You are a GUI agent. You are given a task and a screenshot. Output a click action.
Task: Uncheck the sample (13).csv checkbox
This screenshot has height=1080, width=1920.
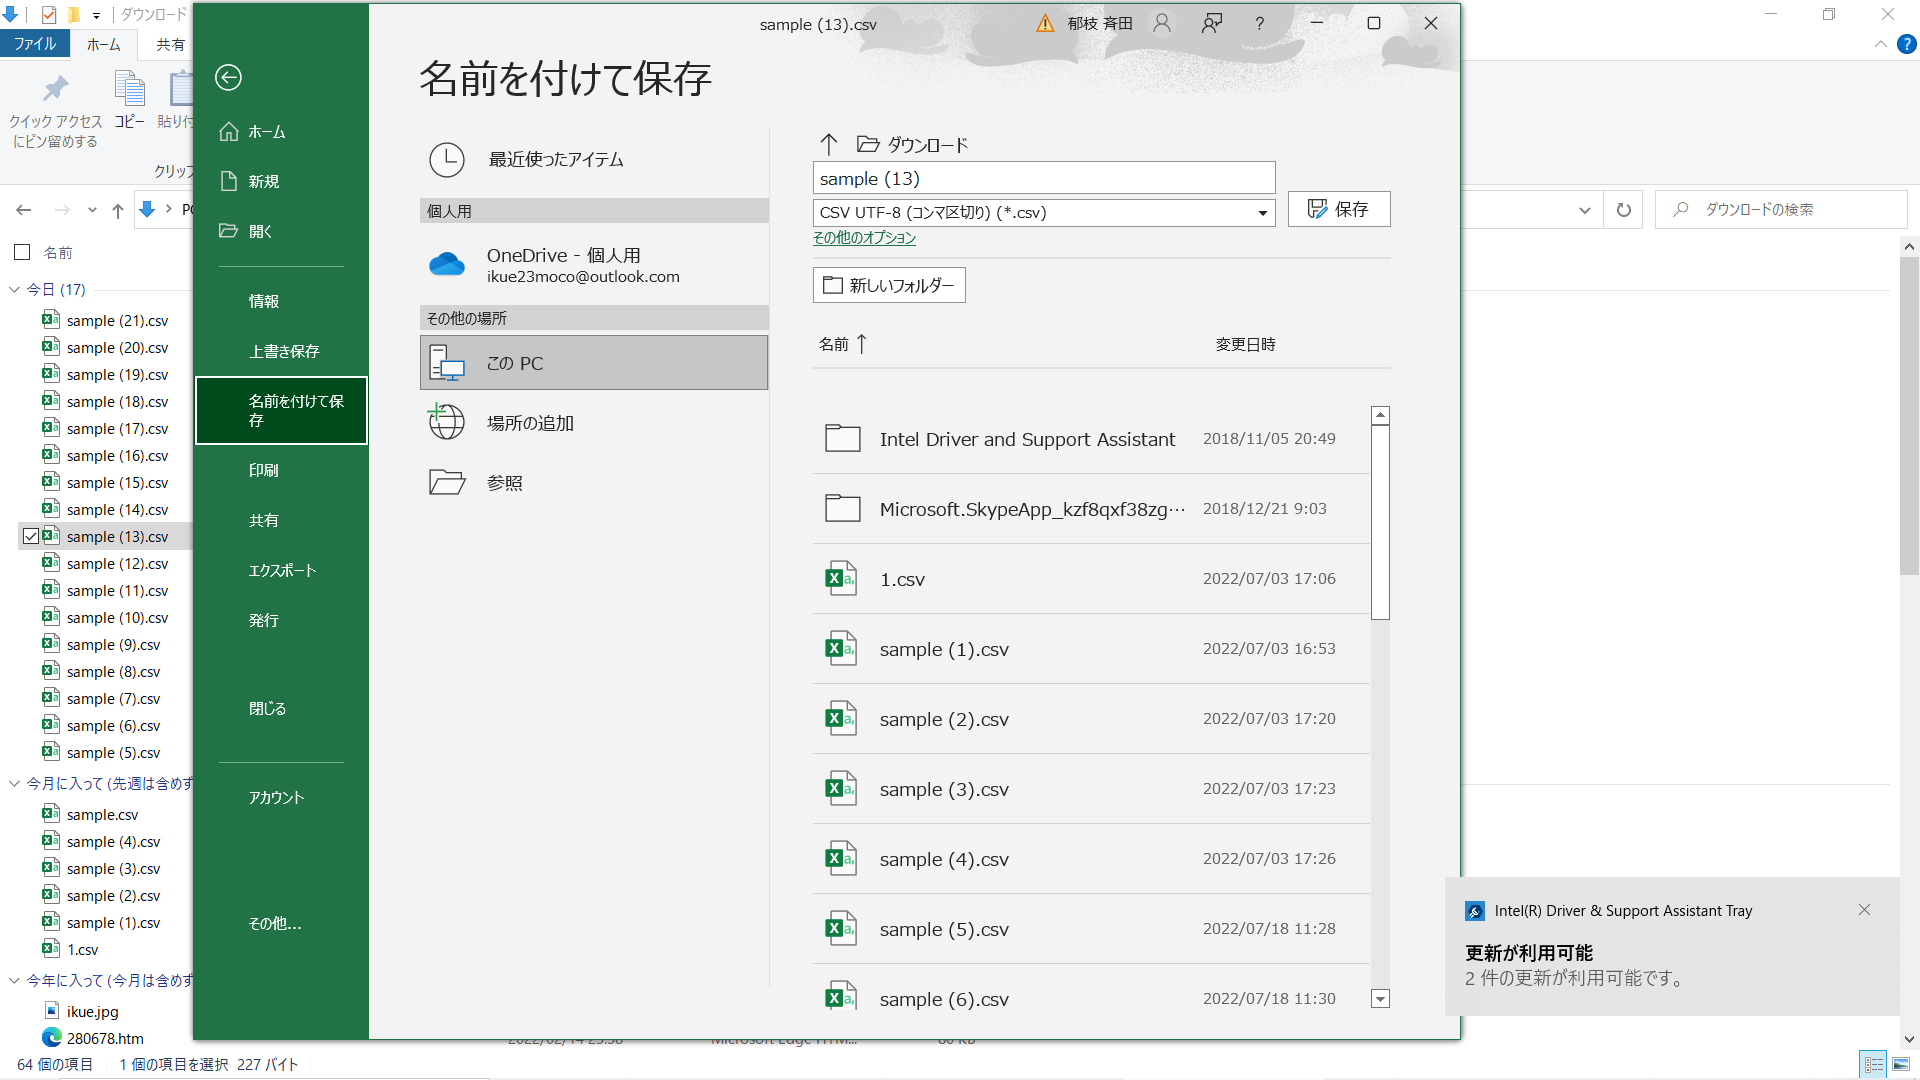pos(31,537)
